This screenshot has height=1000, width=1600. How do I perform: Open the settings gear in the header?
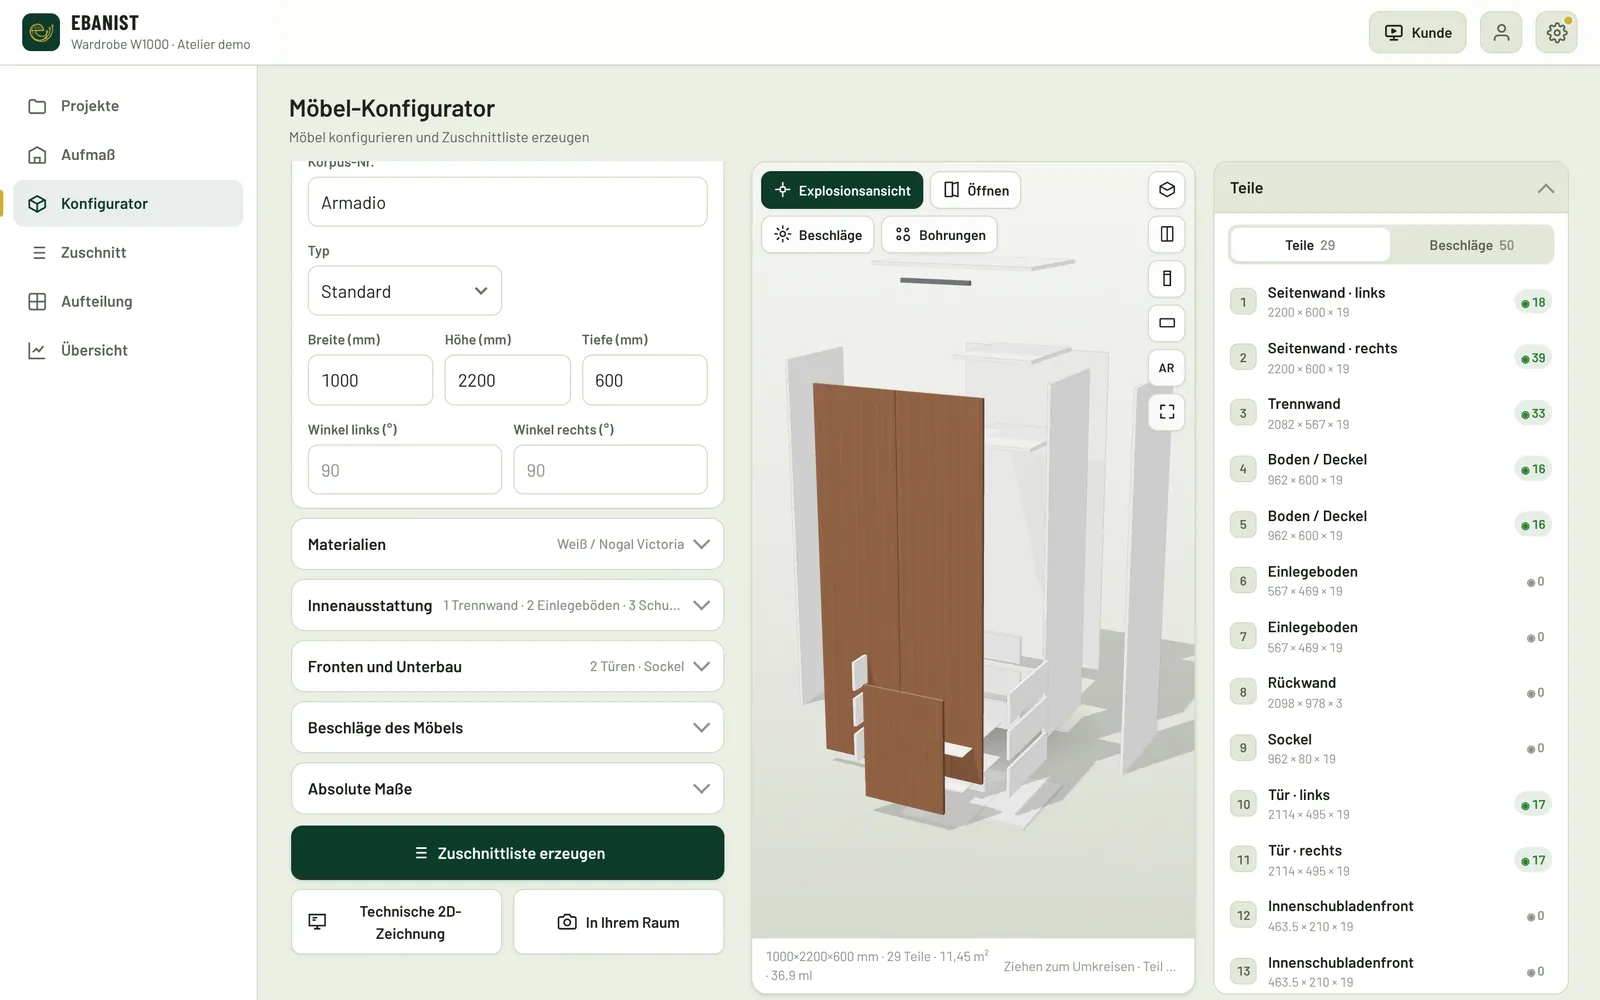(1557, 33)
